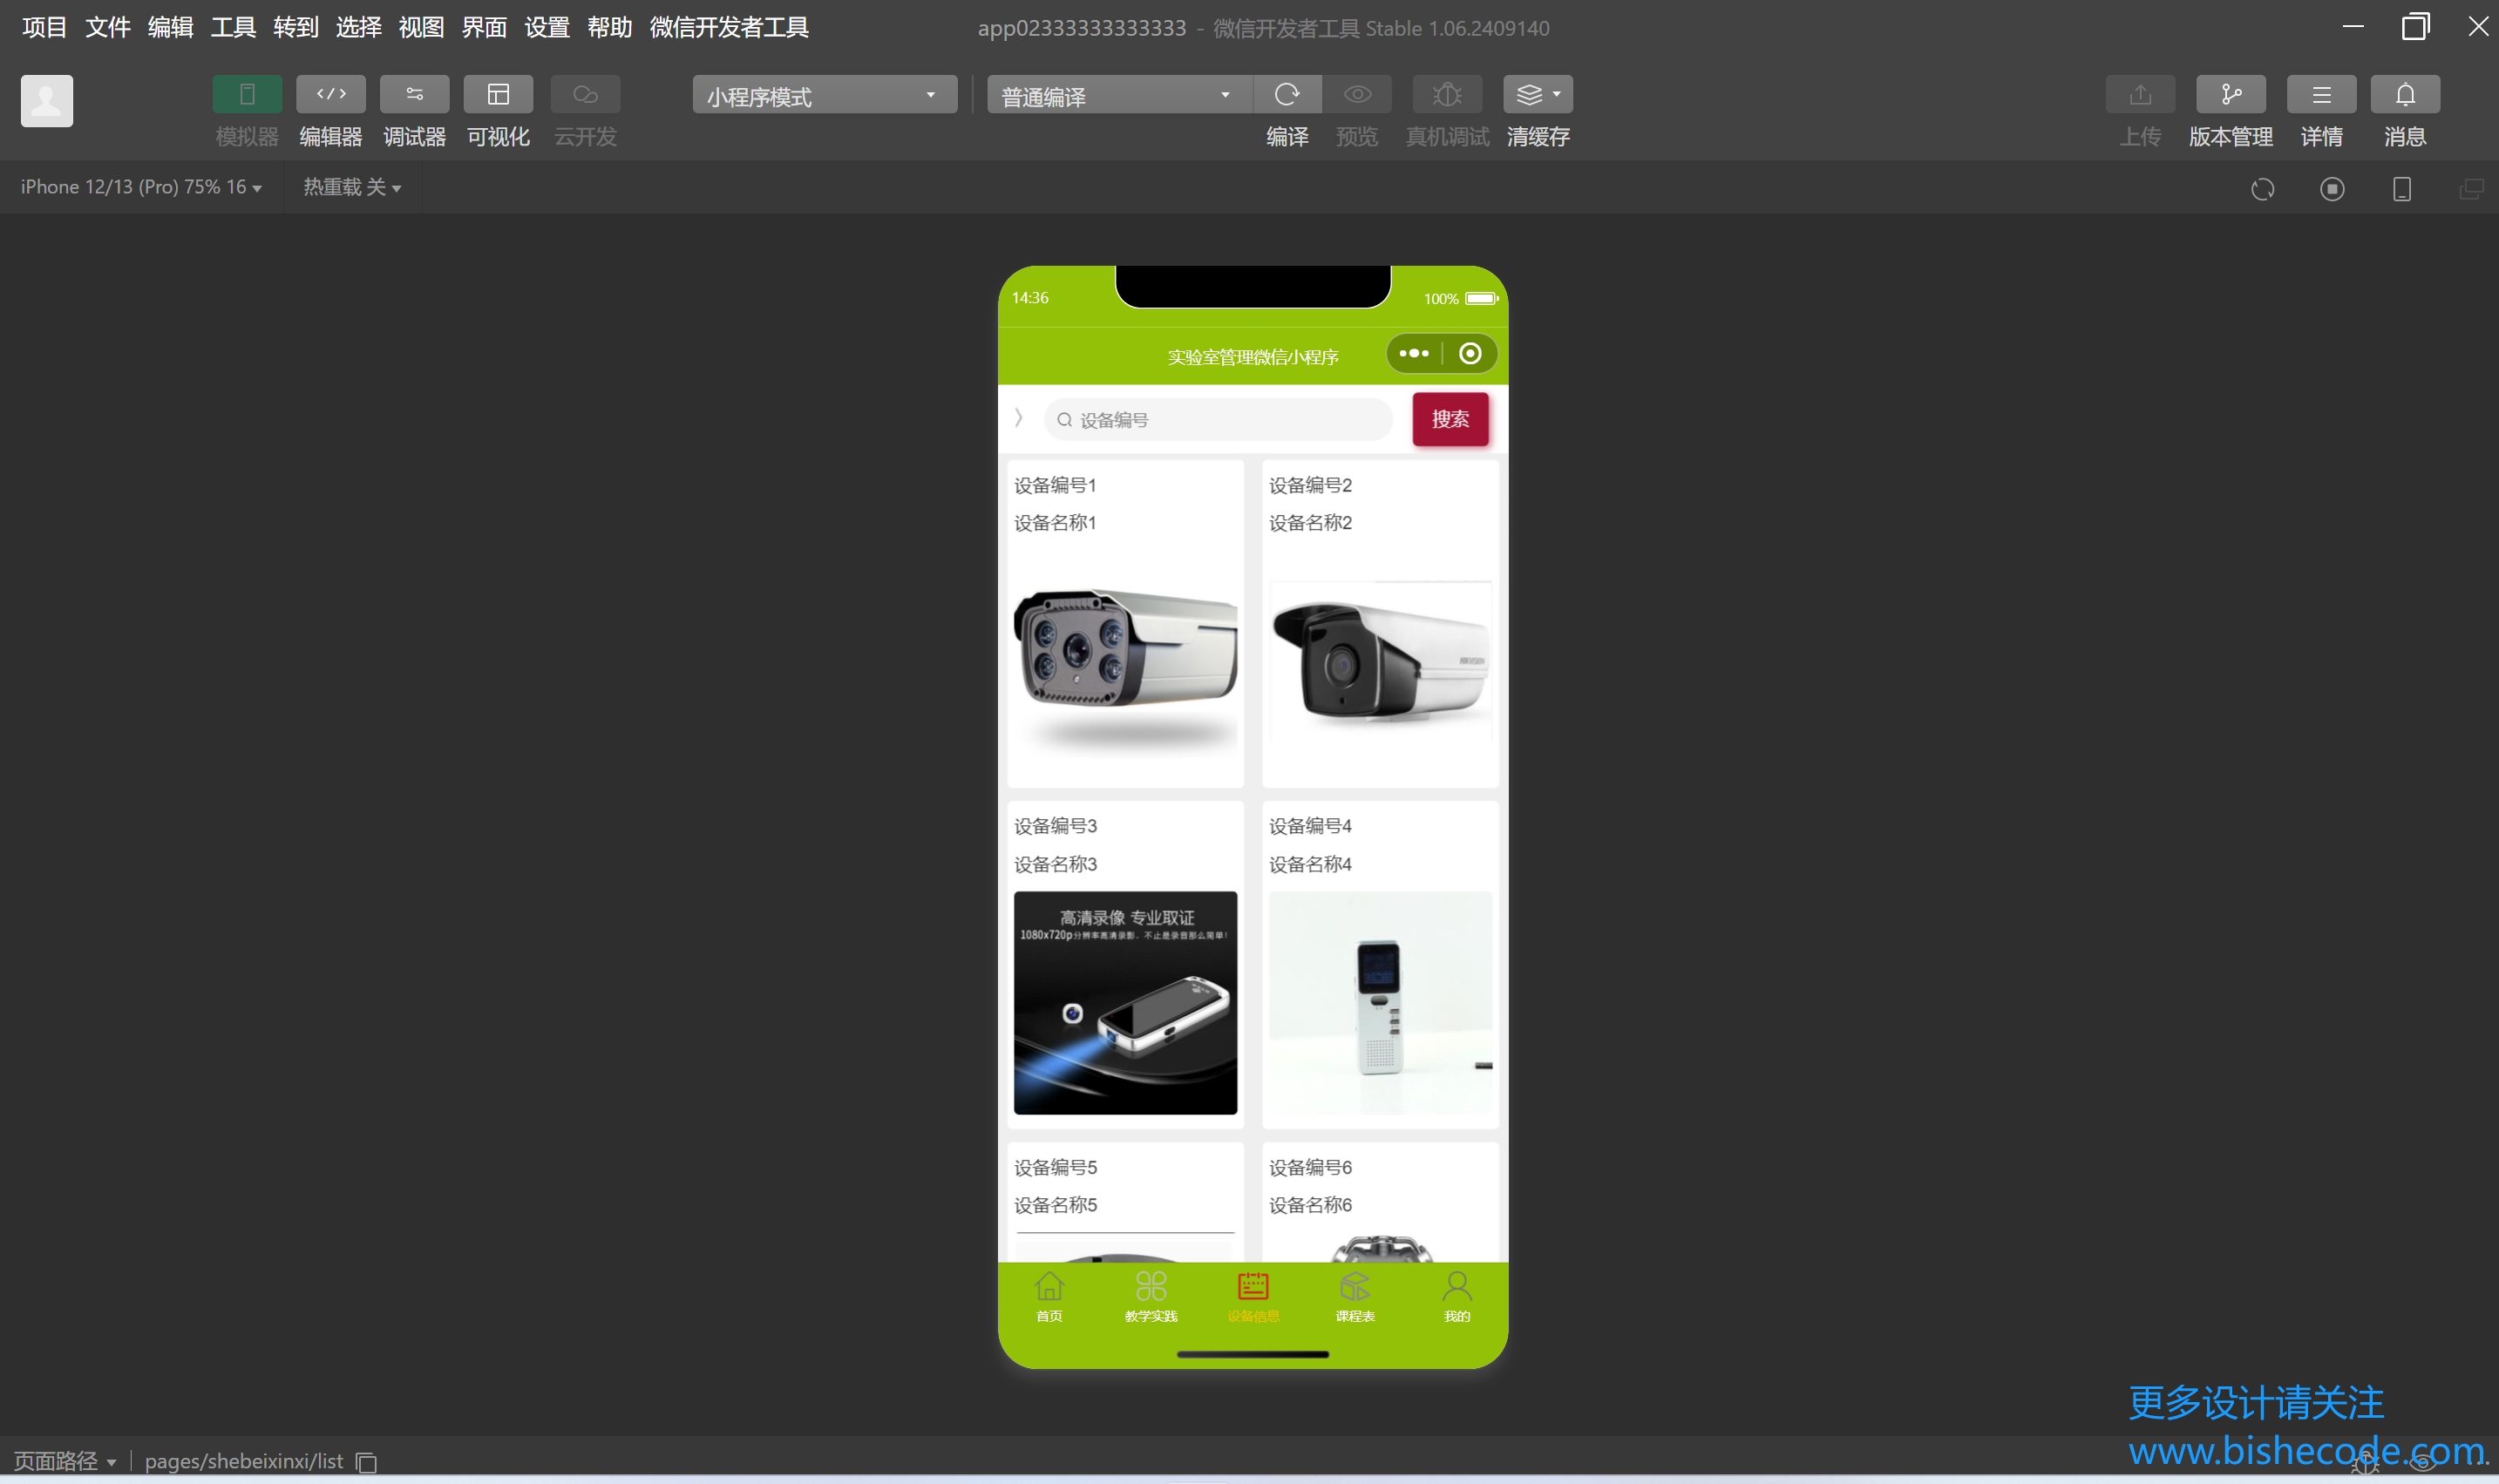Viewport: 2499px width, 1484px height.
Task: Expand the 小程序模式 mode dropdown
Action: coord(824,96)
